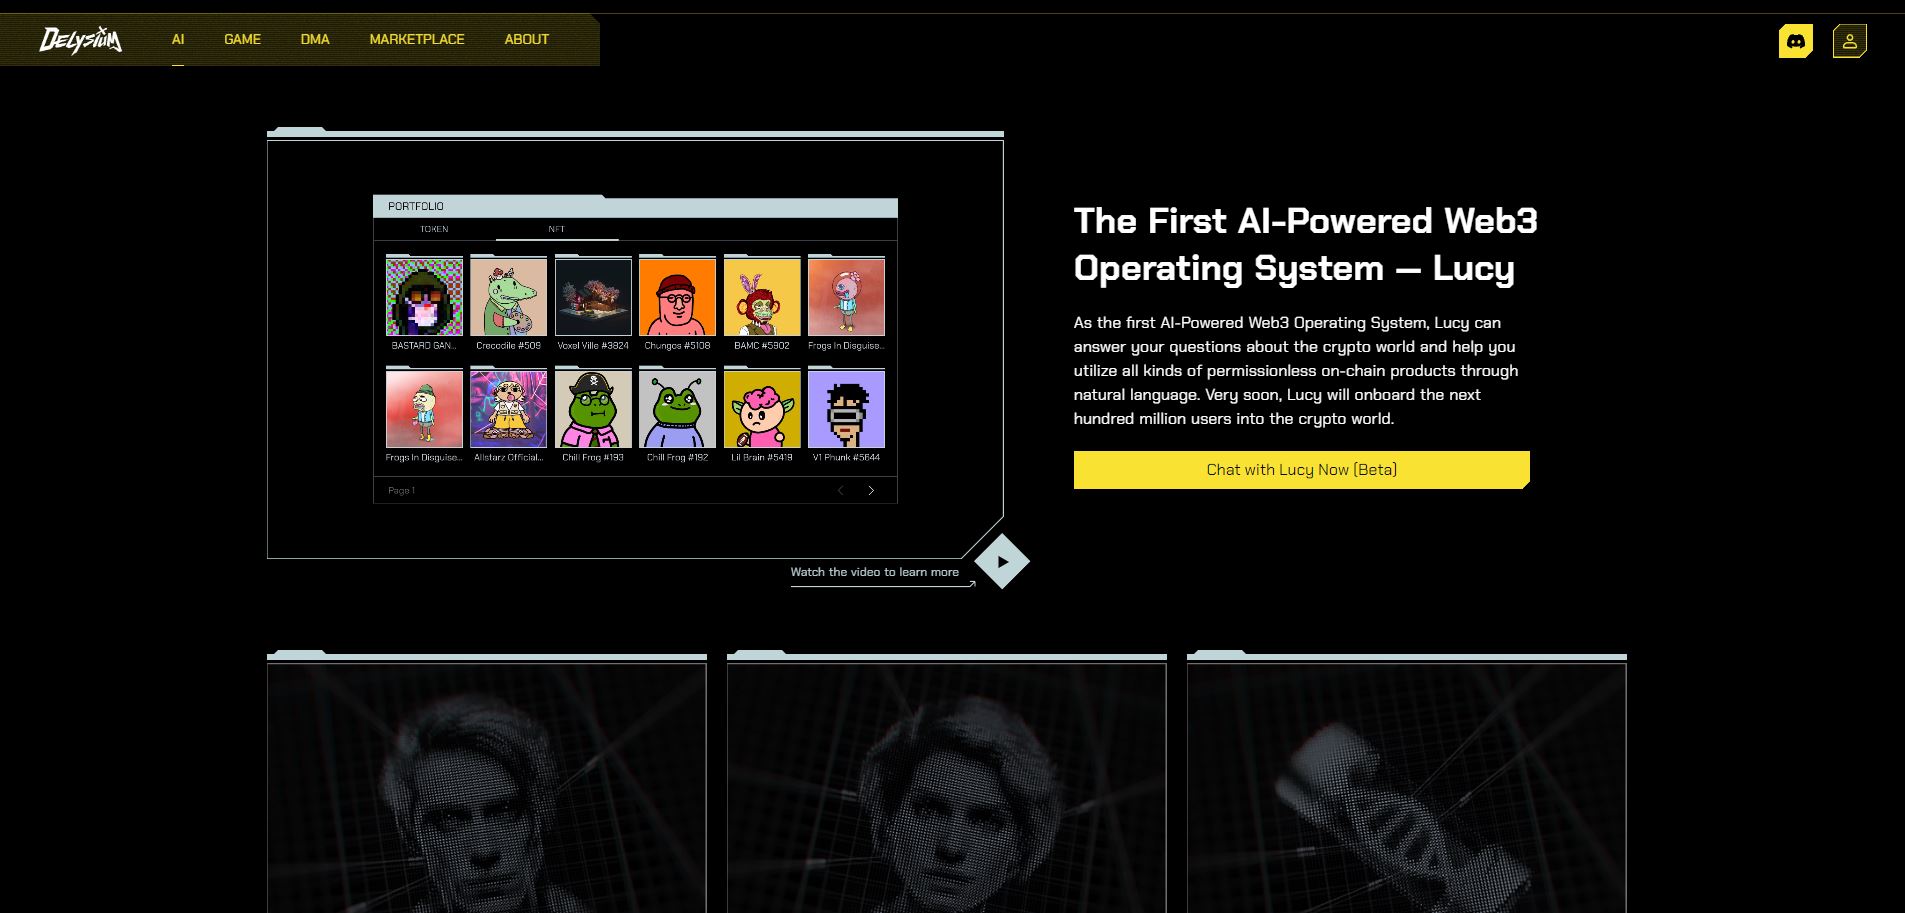This screenshot has width=1905, height=913.
Task: Select the Crecodile #509 NFT thumbnail
Action: [509, 297]
